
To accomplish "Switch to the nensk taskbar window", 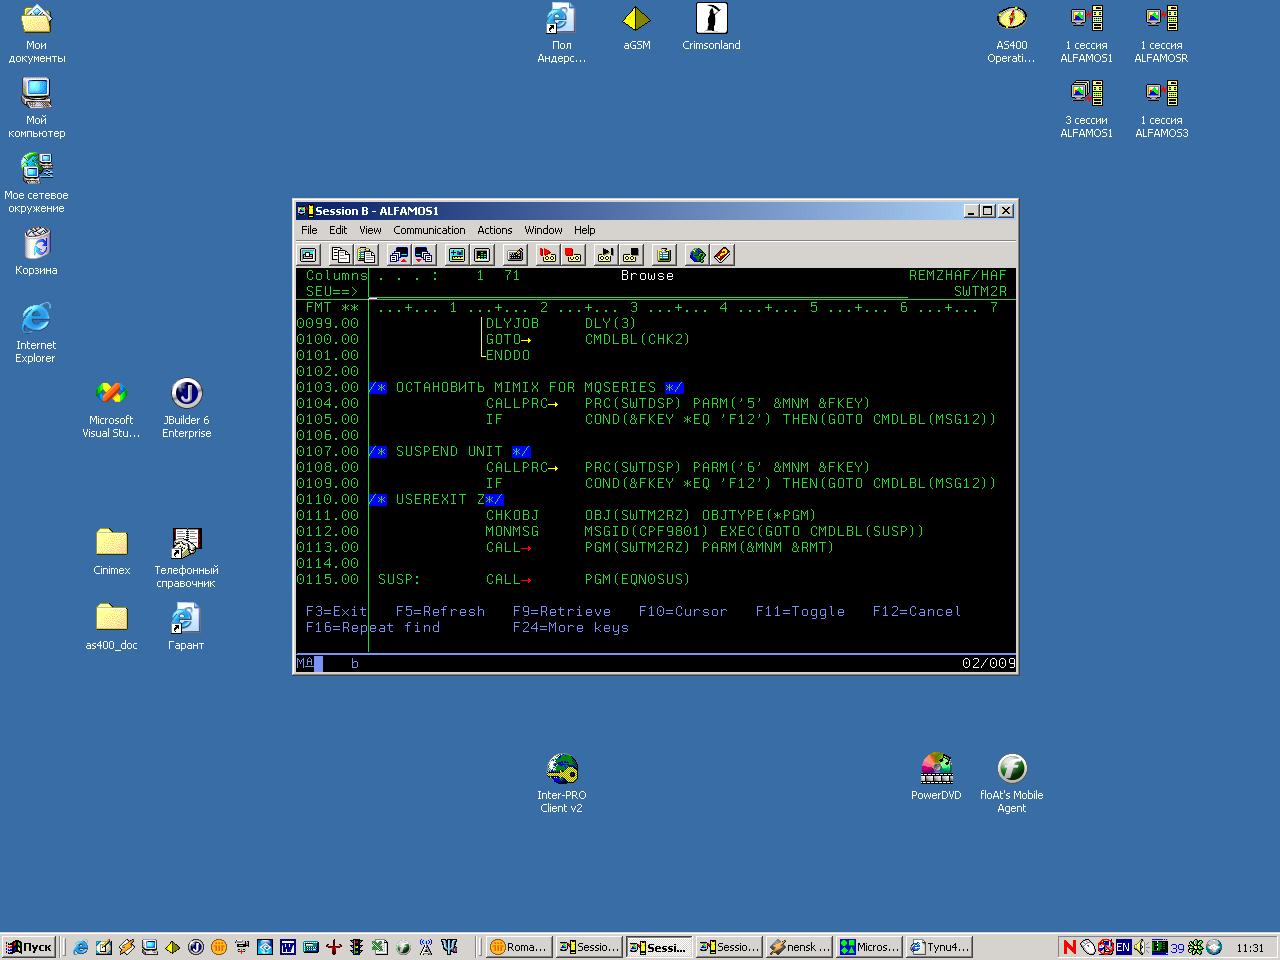I will click(800, 947).
